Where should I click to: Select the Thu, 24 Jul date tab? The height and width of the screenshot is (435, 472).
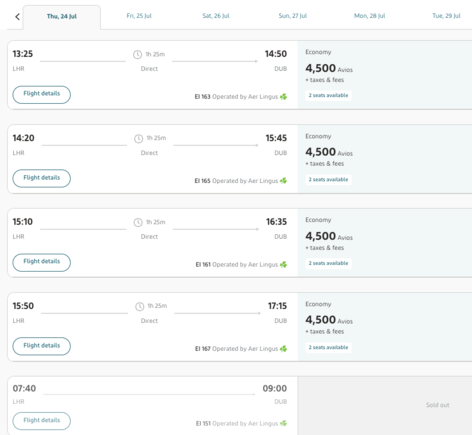62,17
